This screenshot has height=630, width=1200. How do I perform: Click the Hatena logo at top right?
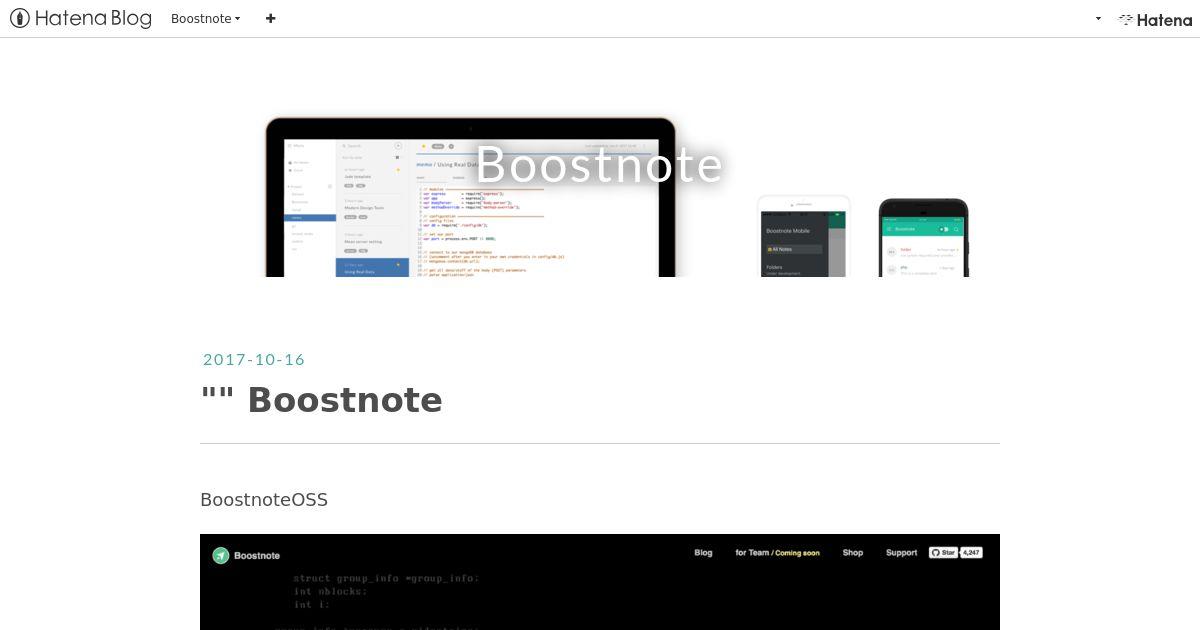click(1155, 19)
